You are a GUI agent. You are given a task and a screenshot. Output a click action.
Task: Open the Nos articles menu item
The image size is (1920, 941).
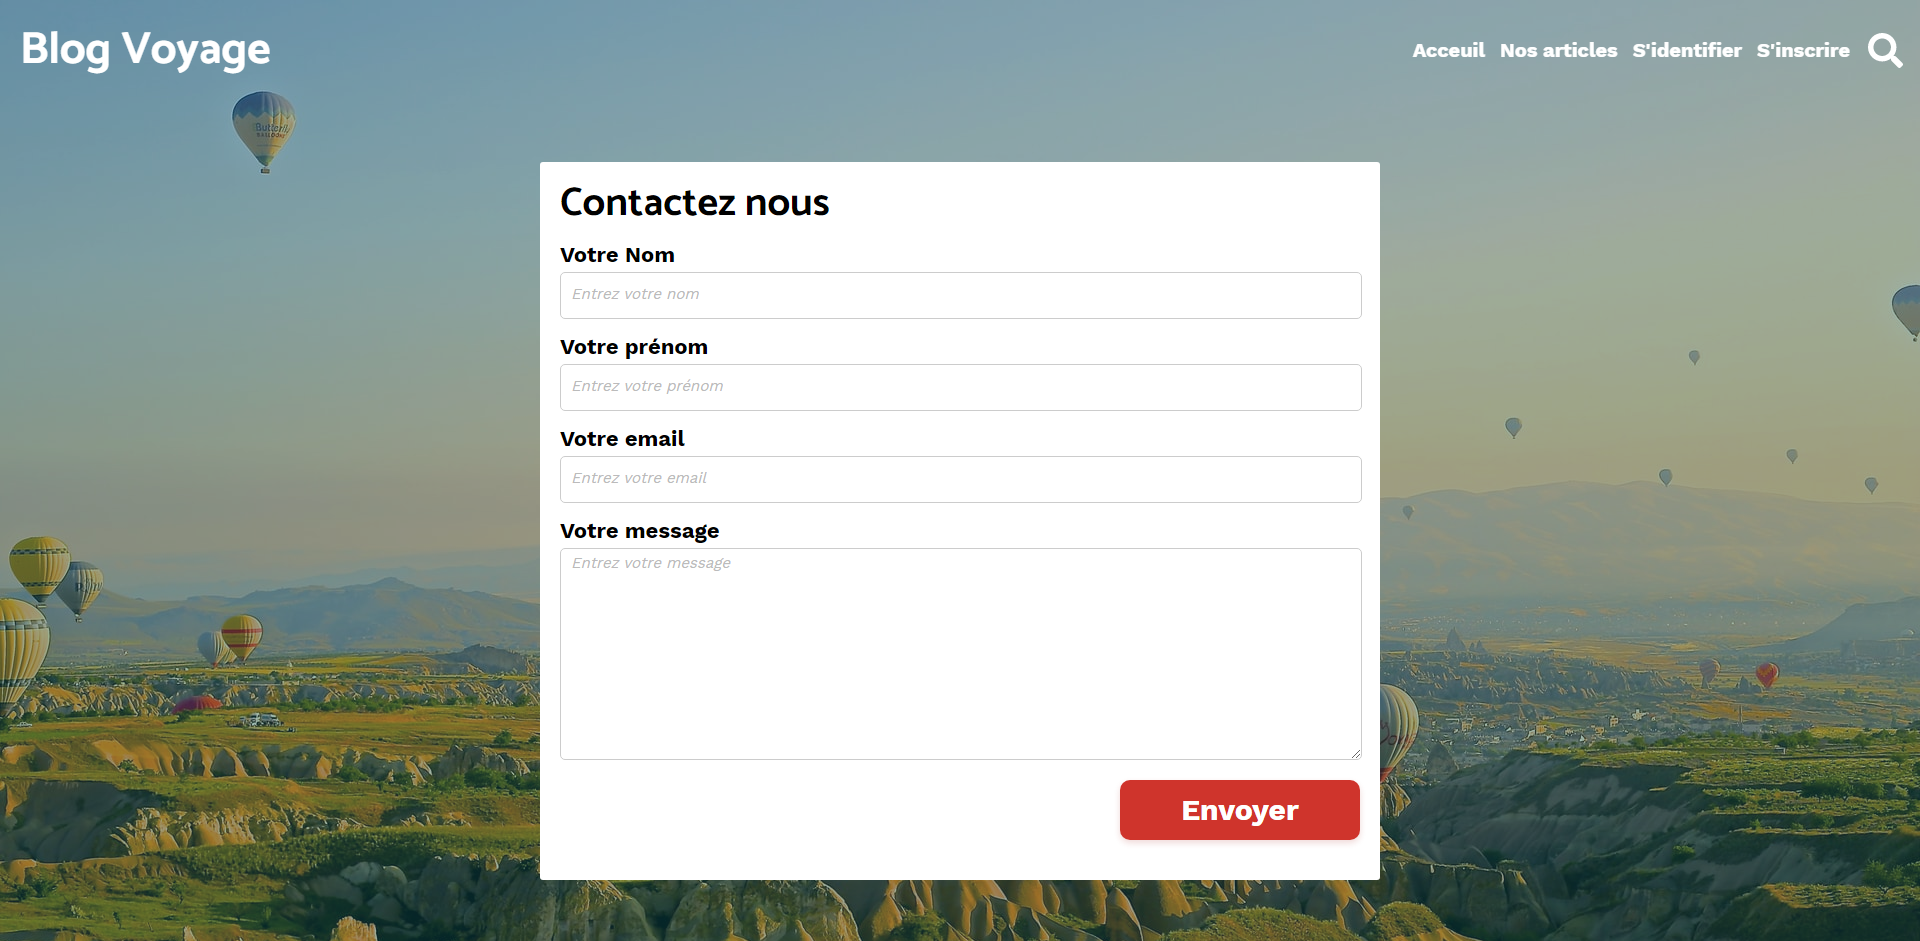point(1558,50)
